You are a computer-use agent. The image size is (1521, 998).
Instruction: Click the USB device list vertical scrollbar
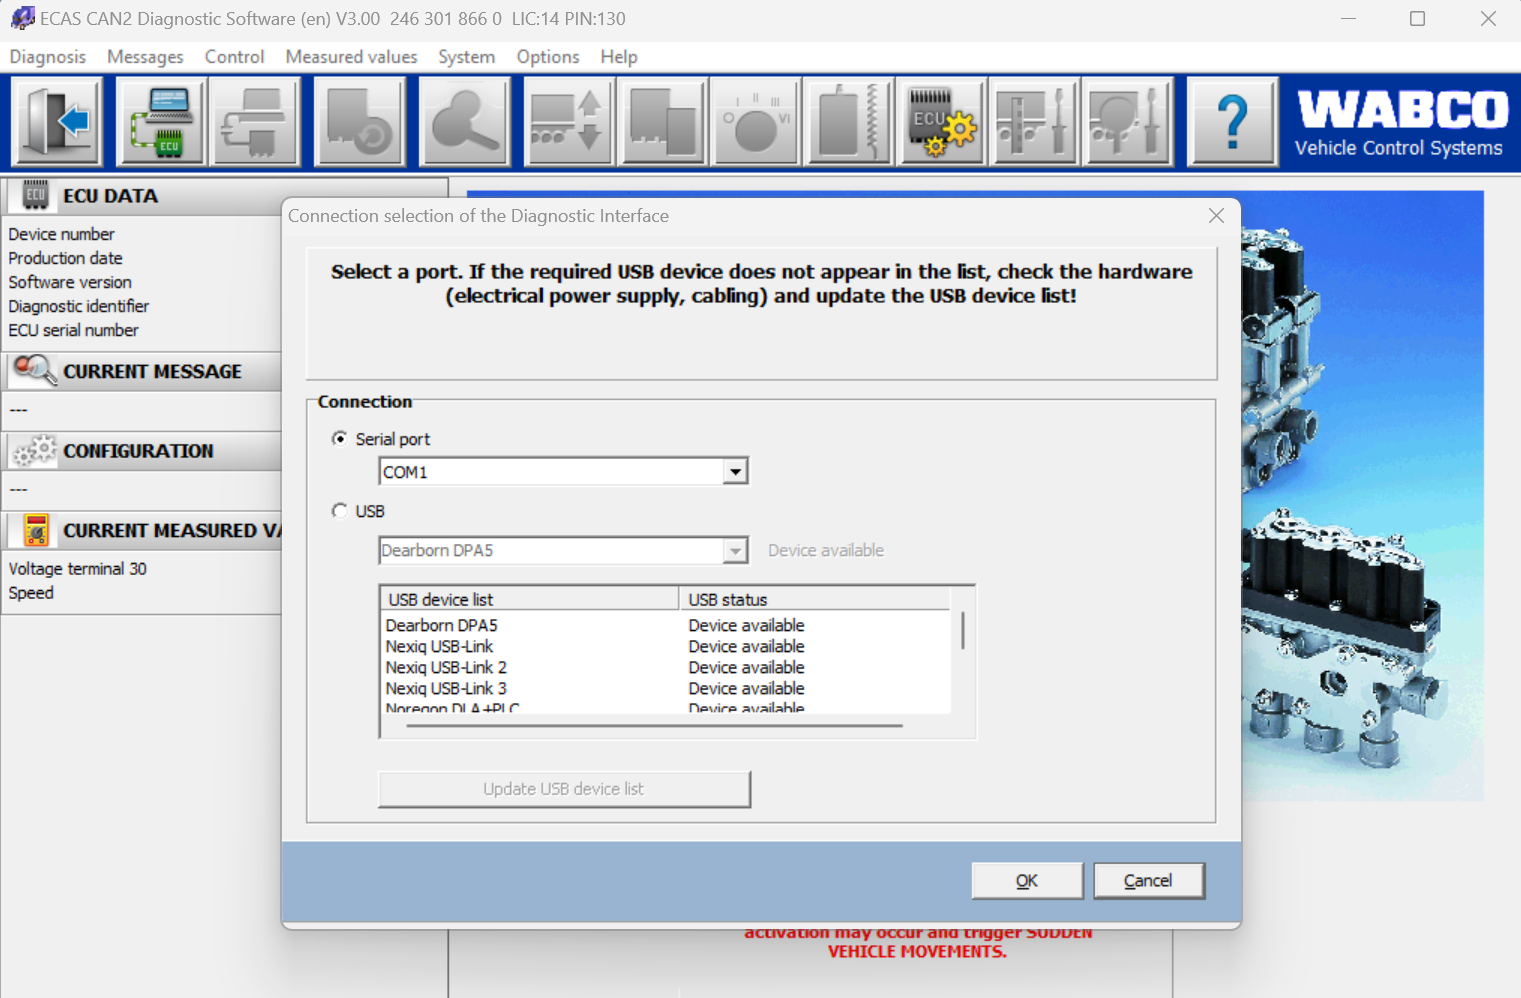(962, 630)
